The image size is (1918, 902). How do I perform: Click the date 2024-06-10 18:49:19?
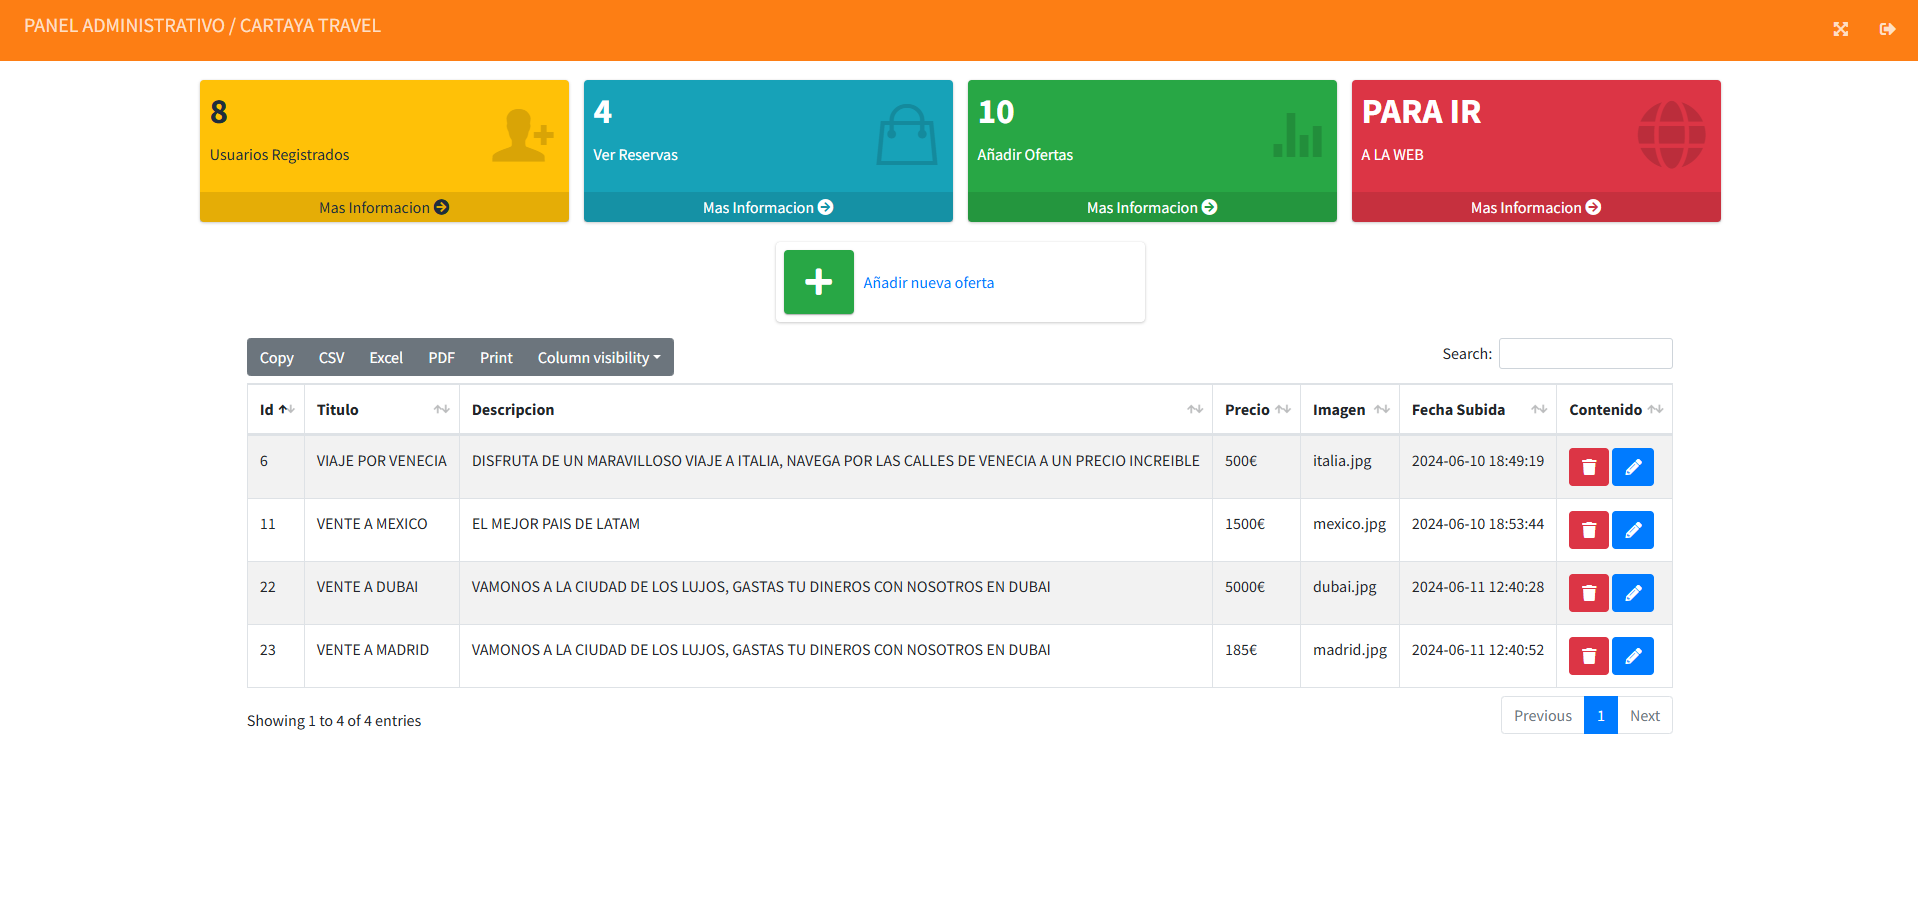click(1477, 461)
